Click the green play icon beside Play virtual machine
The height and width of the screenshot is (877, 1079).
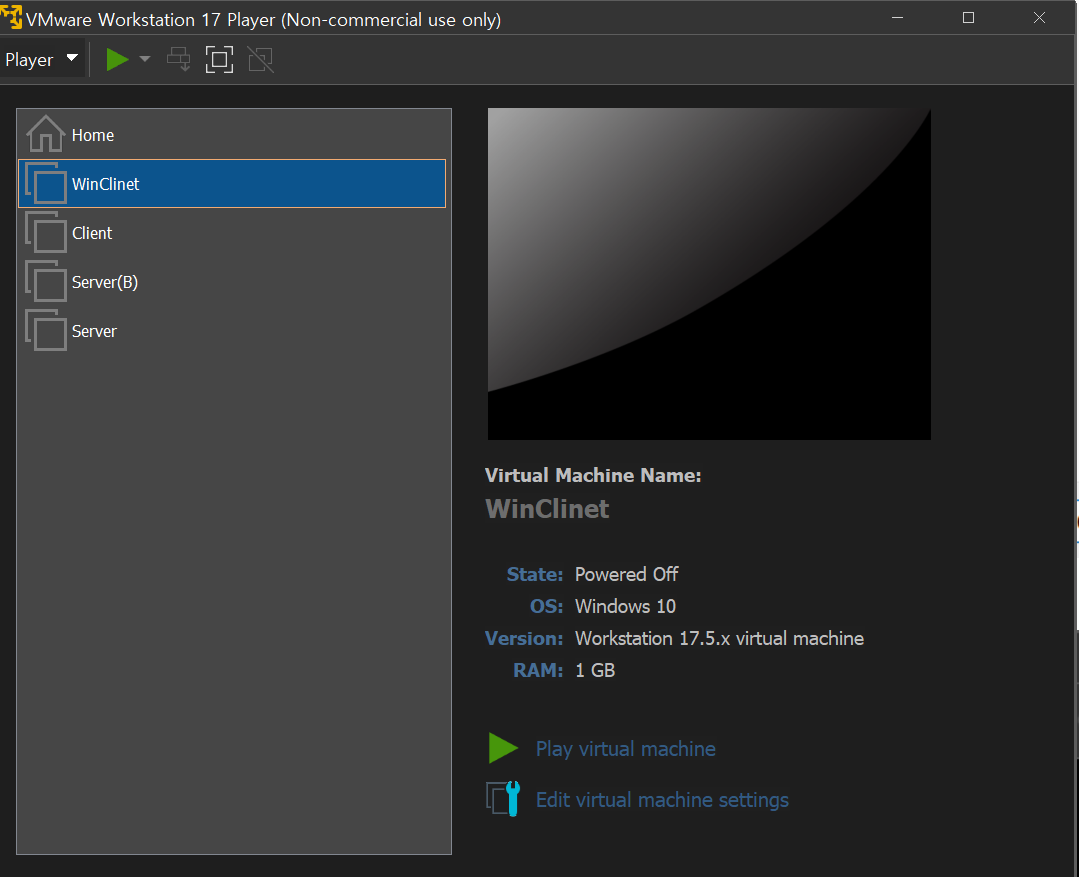click(503, 748)
